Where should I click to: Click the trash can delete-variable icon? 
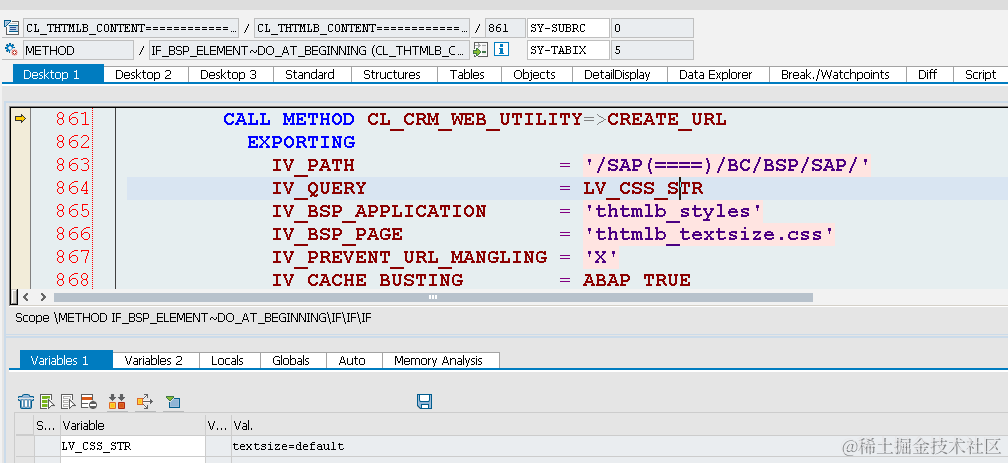click(26, 402)
